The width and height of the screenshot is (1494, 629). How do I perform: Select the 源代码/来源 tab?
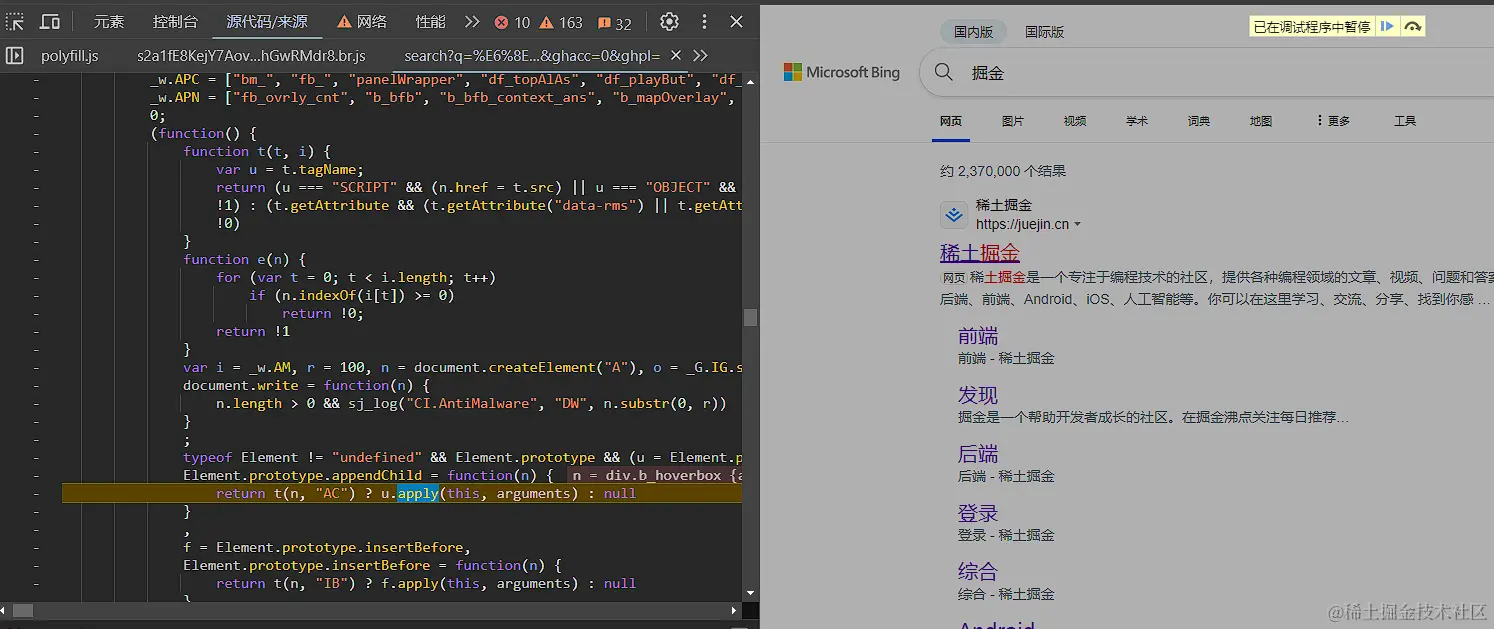267,22
